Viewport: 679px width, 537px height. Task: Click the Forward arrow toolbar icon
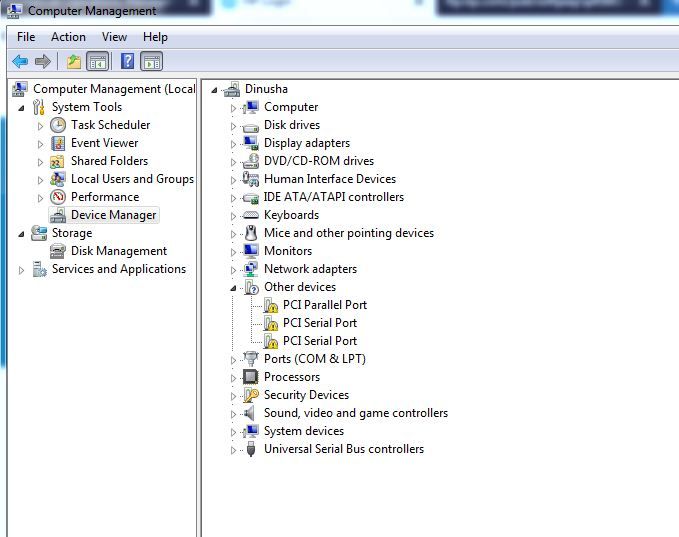coord(43,61)
